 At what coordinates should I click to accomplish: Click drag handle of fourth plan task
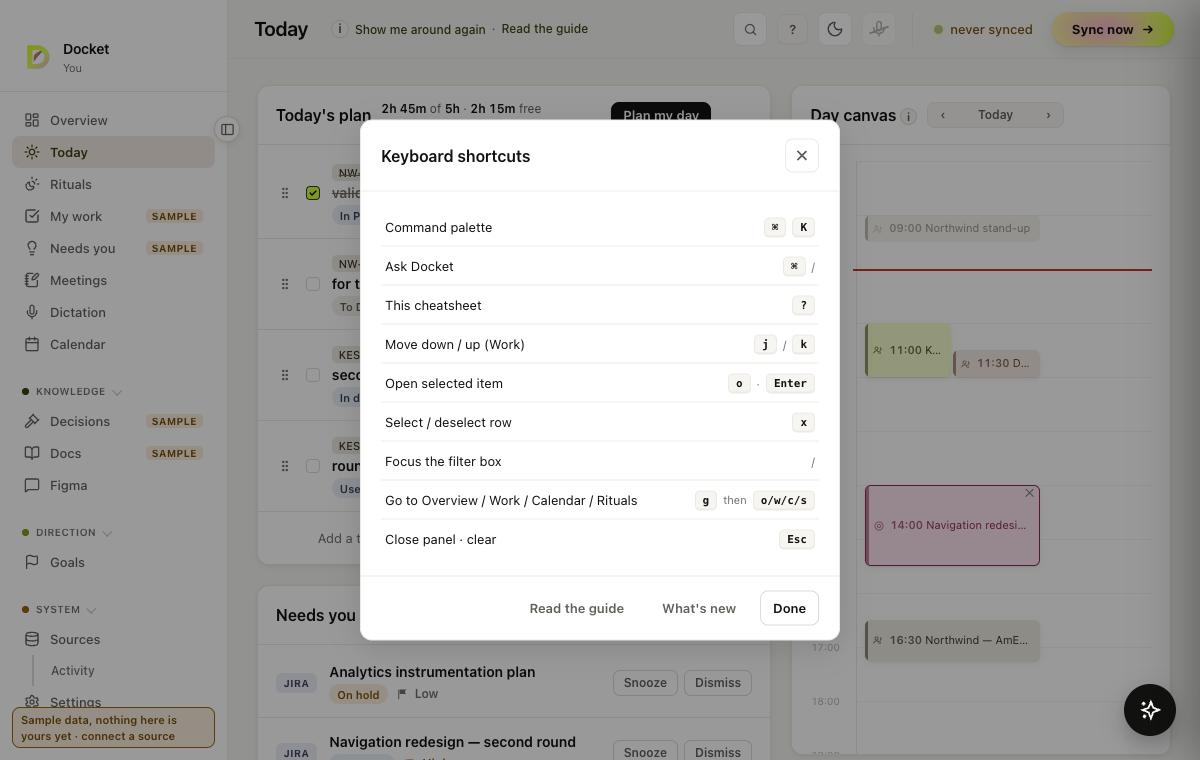(285, 466)
